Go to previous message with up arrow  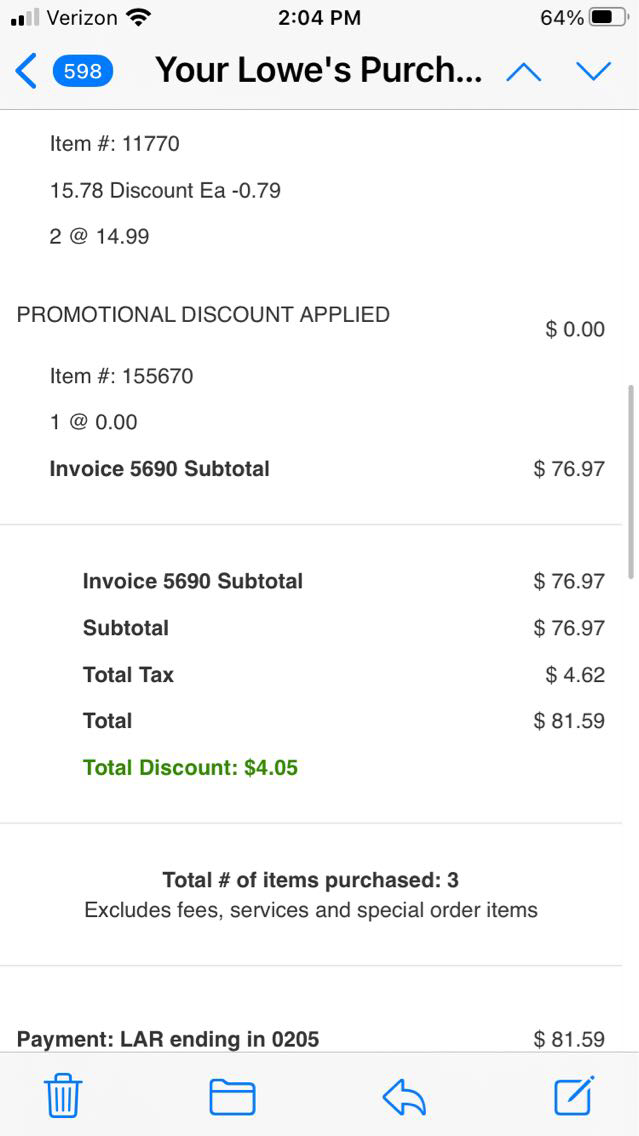click(524, 71)
